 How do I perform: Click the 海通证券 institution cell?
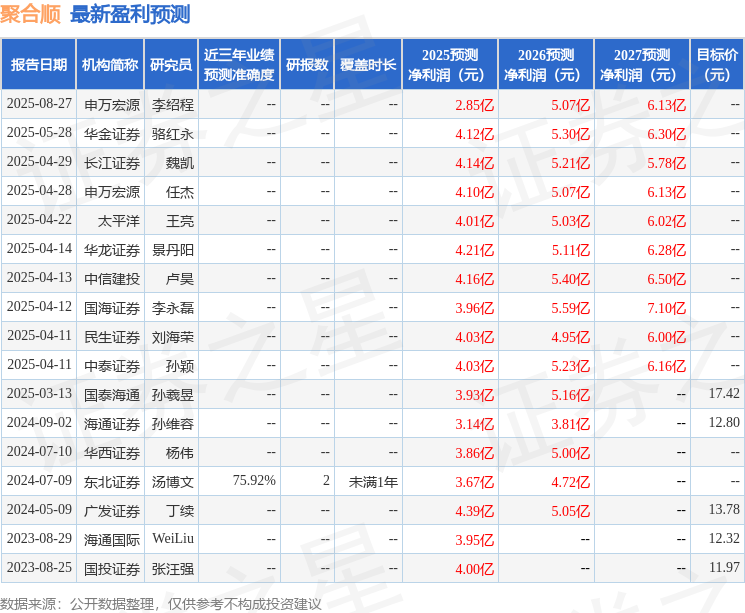[112, 424]
